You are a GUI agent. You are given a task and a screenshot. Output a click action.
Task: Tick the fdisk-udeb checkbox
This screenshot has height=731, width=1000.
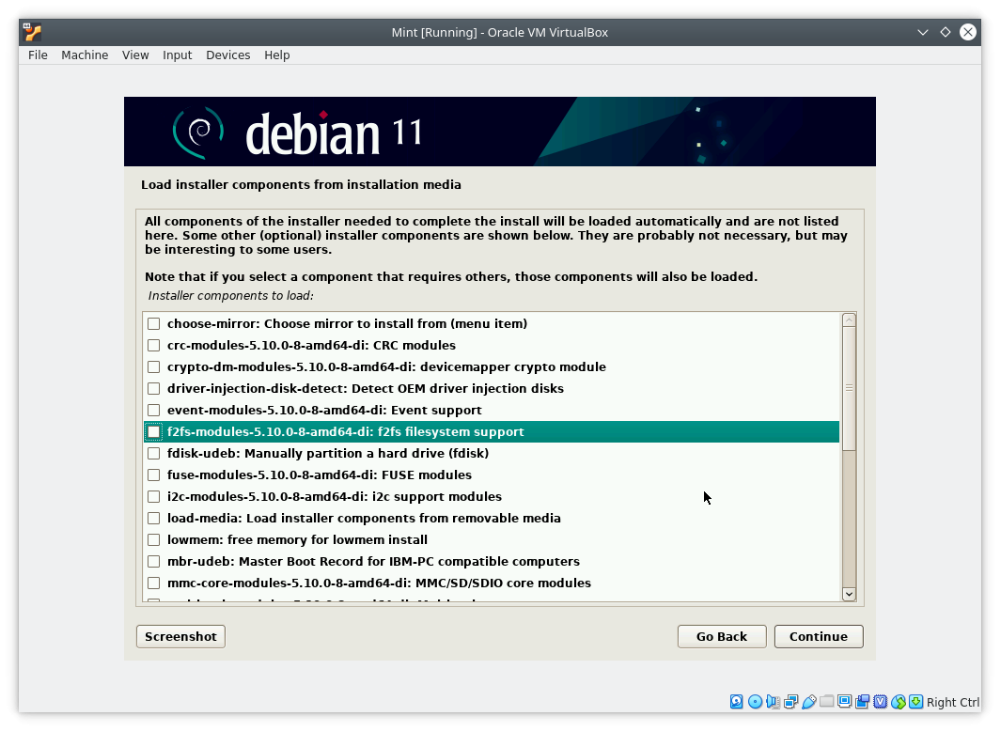point(154,454)
